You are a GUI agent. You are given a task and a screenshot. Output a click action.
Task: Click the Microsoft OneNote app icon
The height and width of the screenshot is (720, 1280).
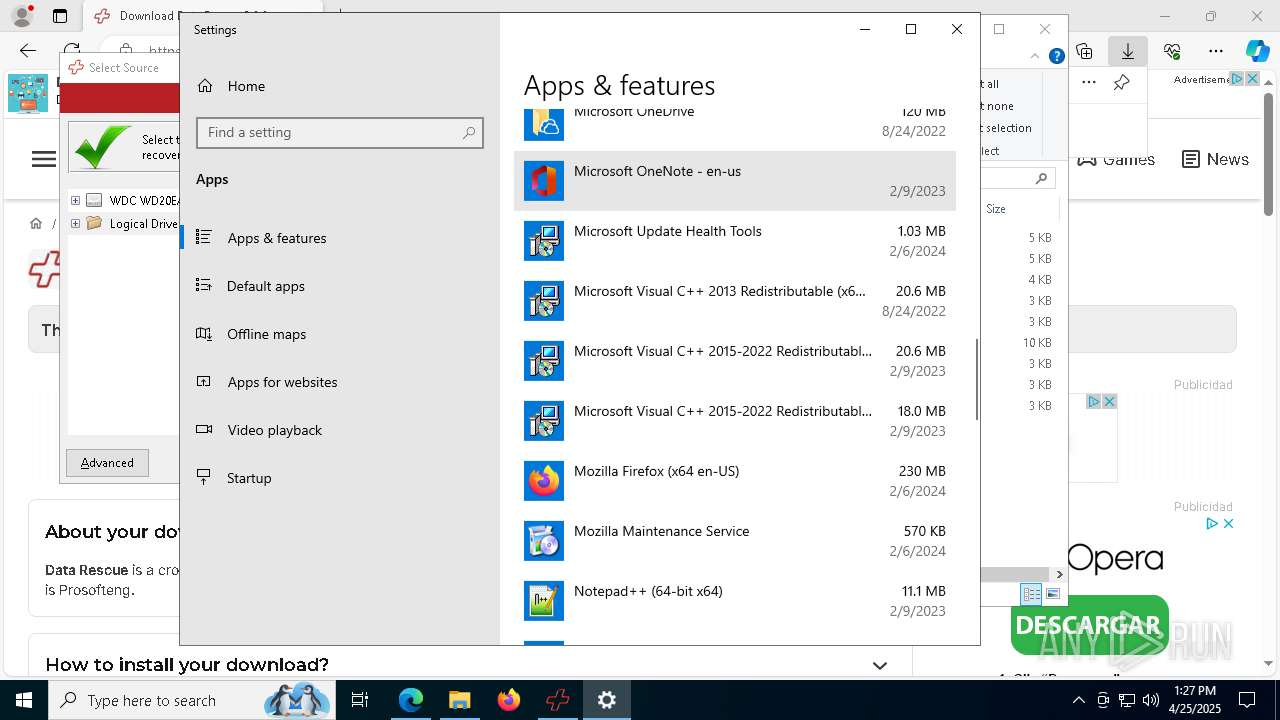pyautogui.click(x=544, y=181)
